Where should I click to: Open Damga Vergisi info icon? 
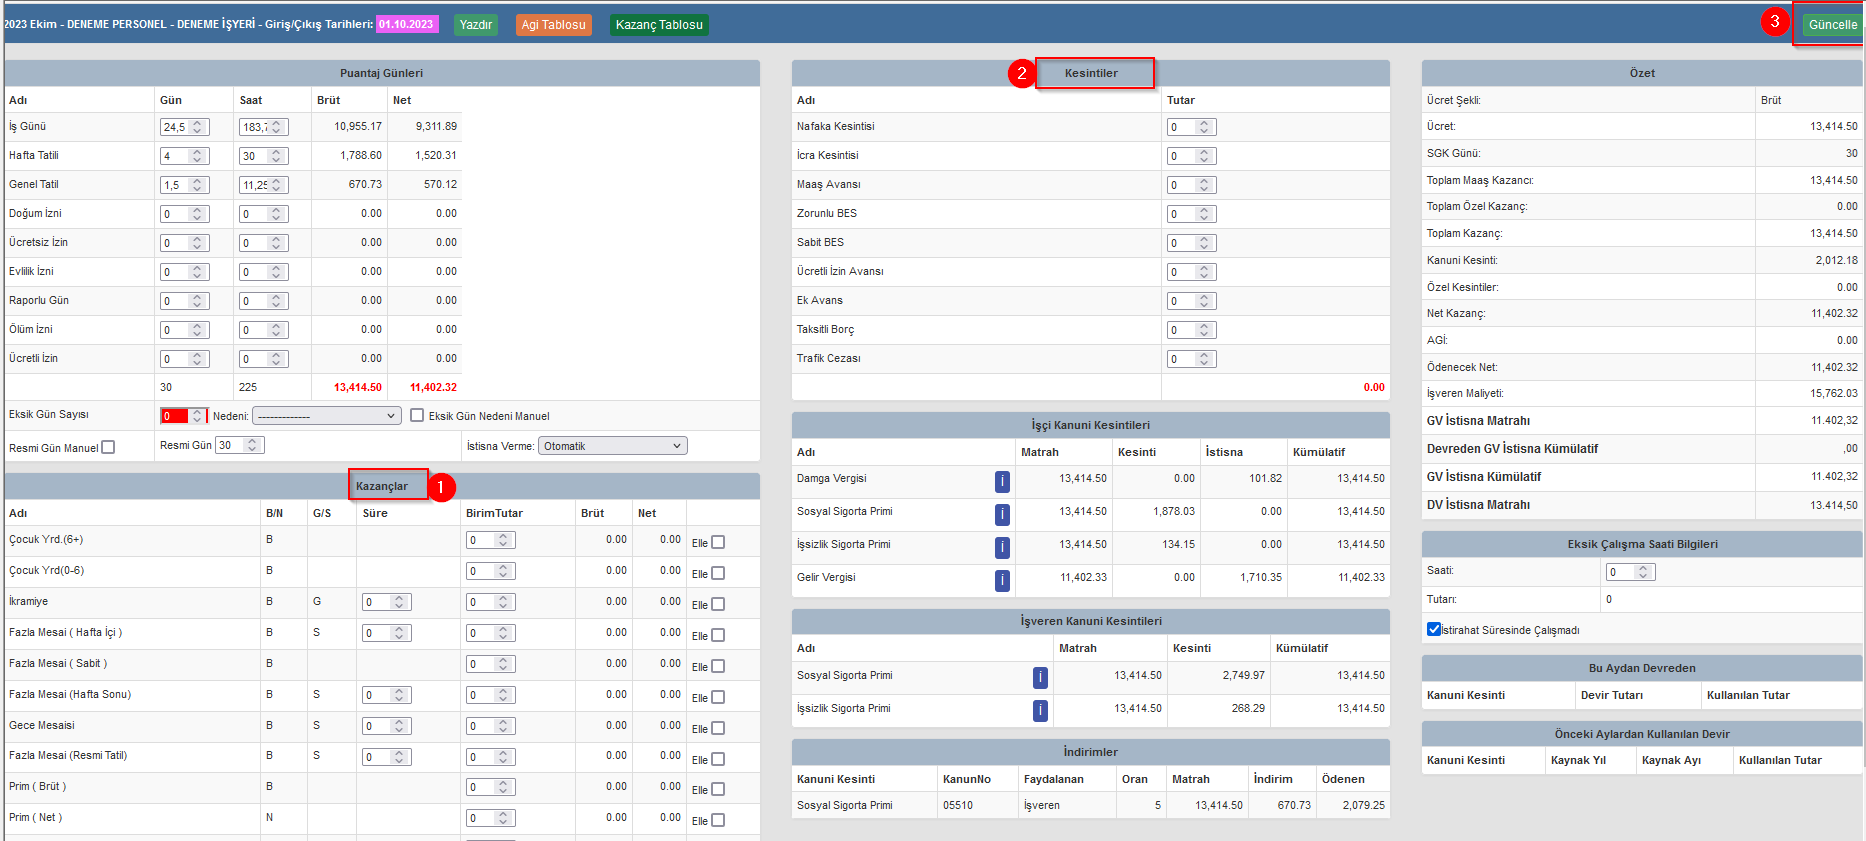tap(1002, 482)
